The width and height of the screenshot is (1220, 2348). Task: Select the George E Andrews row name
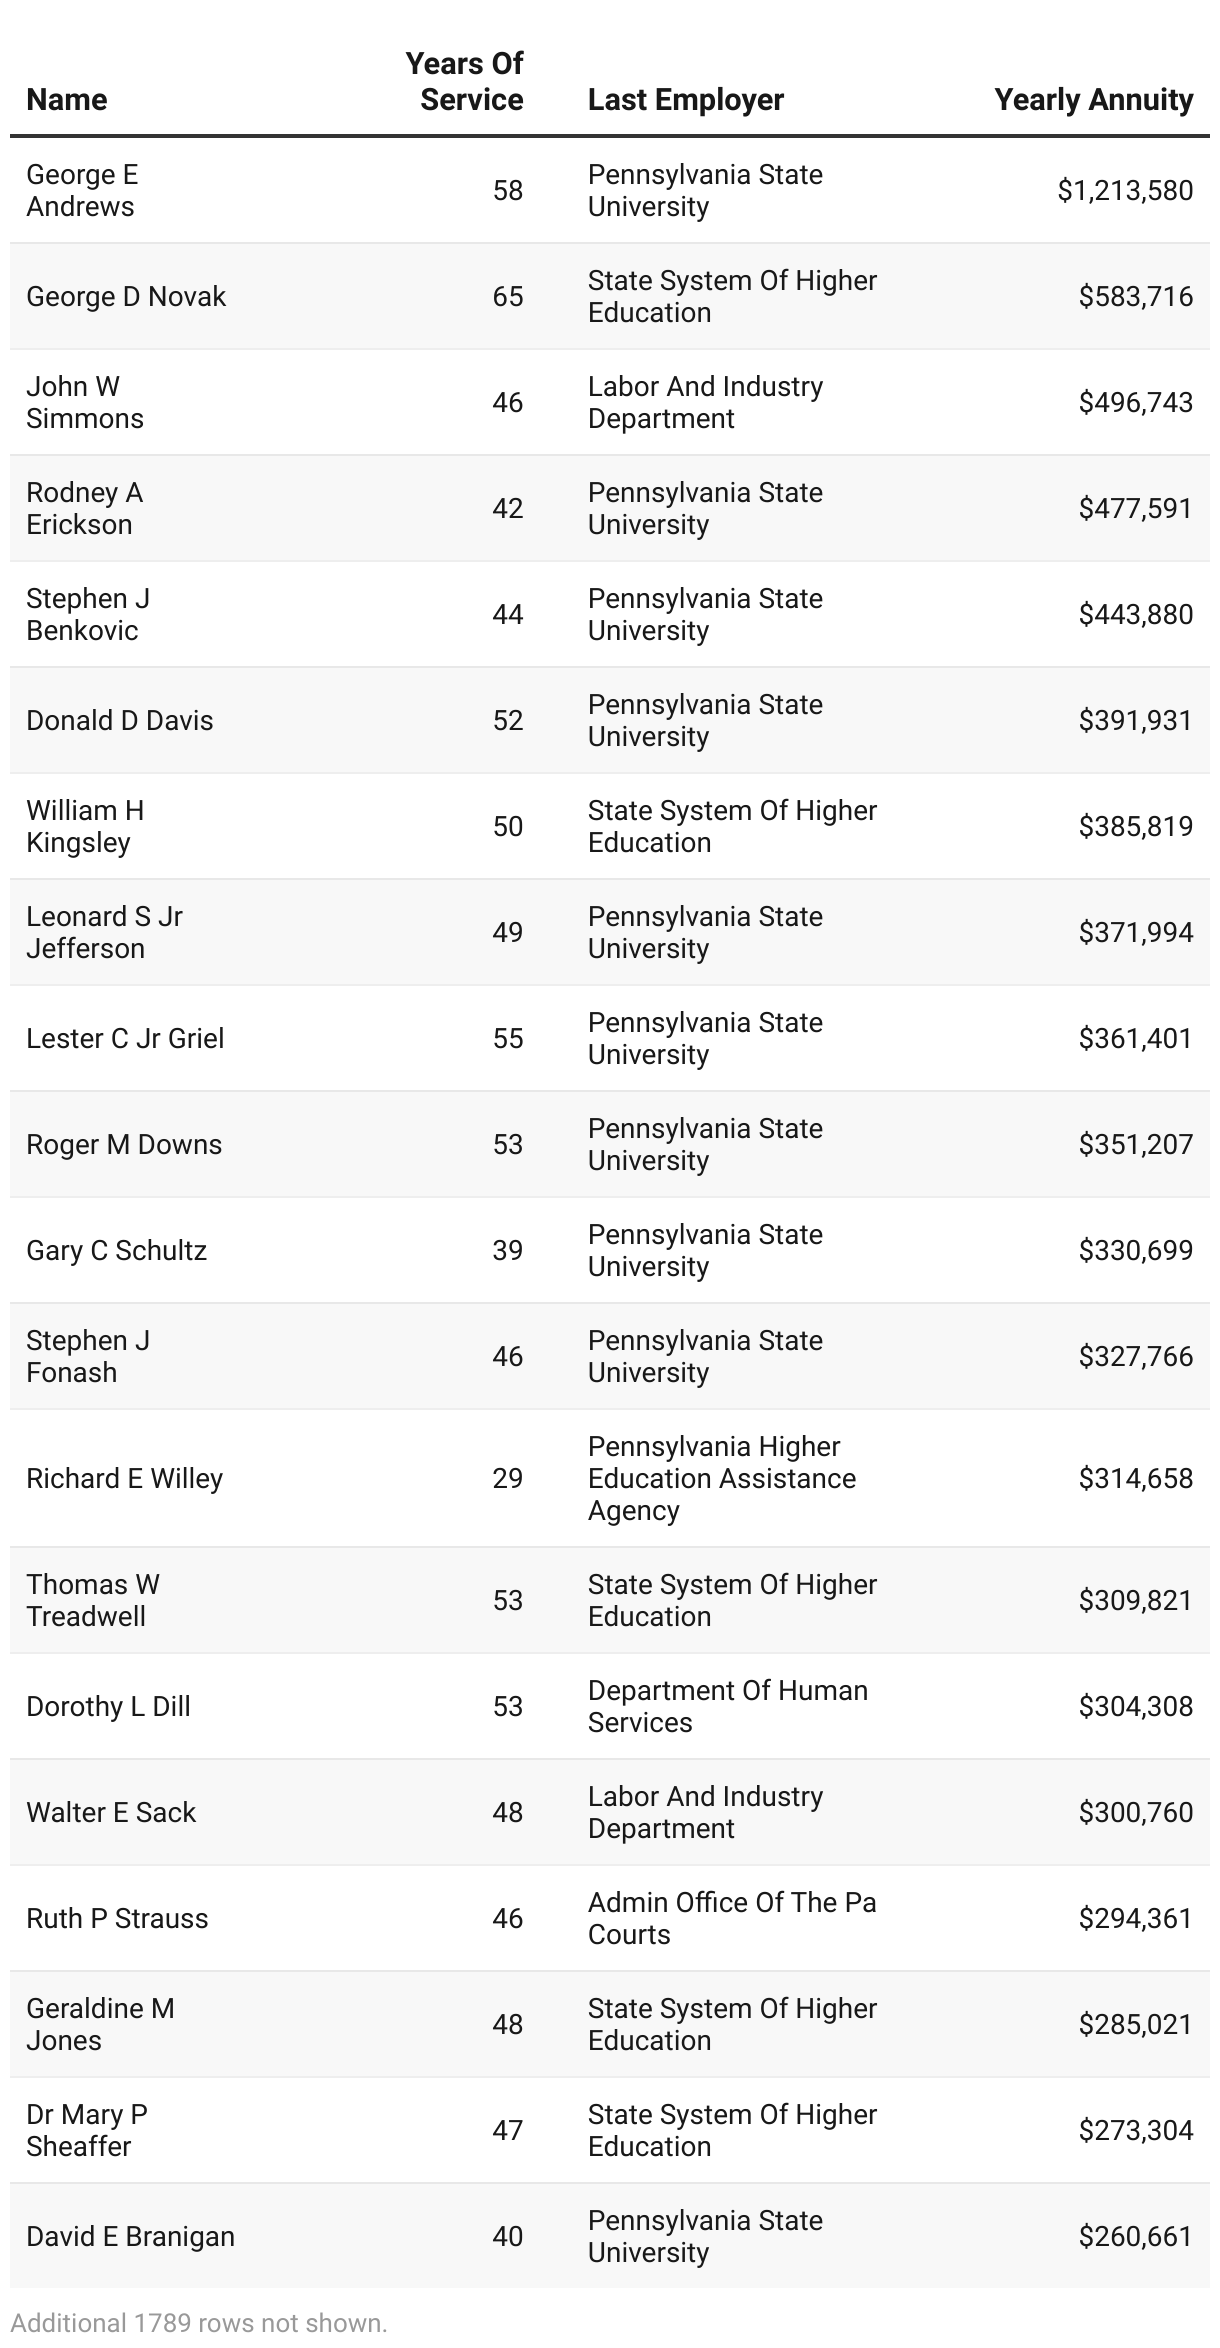pos(82,190)
